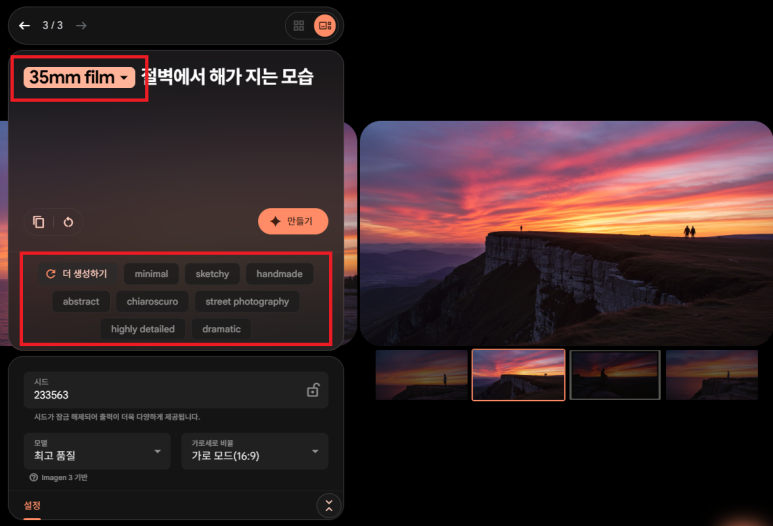773x526 pixels.
Task: Select the abstract style chip
Action: pyautogui.click(x=81, y=301)
